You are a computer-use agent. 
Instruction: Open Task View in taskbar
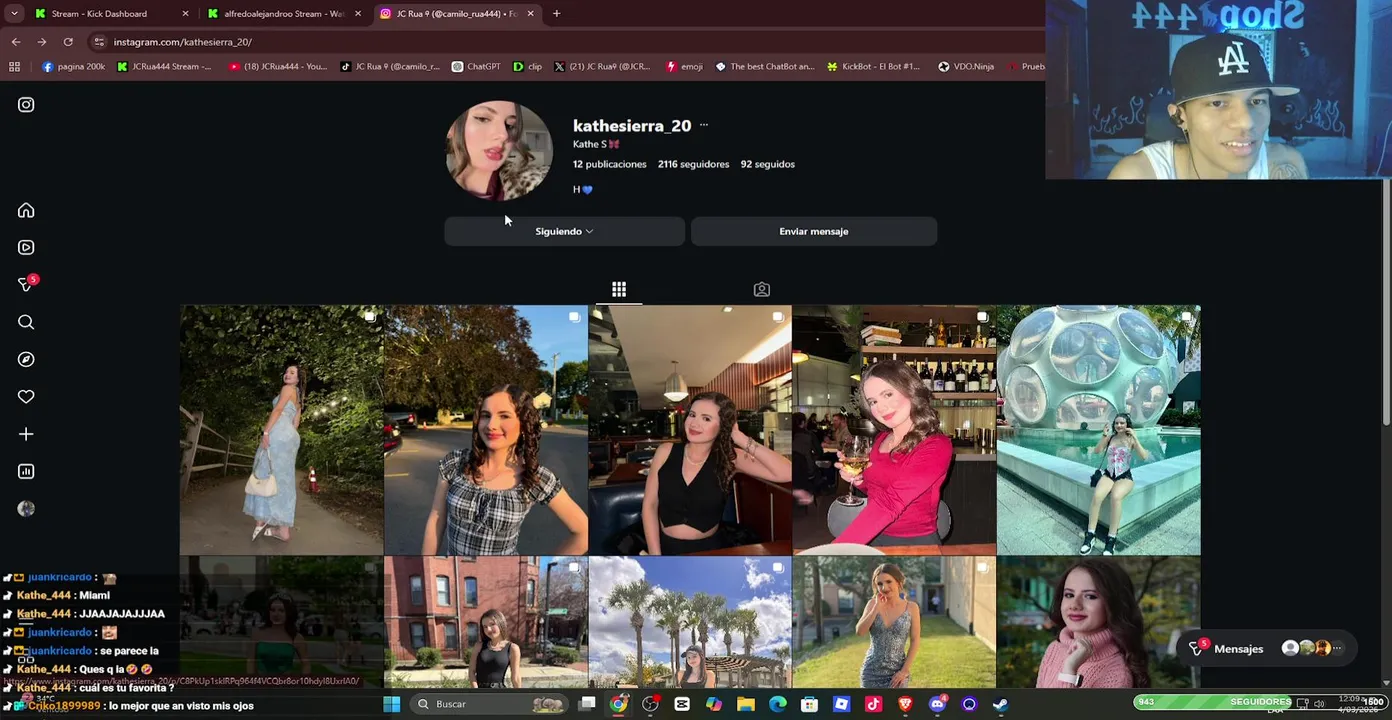(x=587, y=704)
